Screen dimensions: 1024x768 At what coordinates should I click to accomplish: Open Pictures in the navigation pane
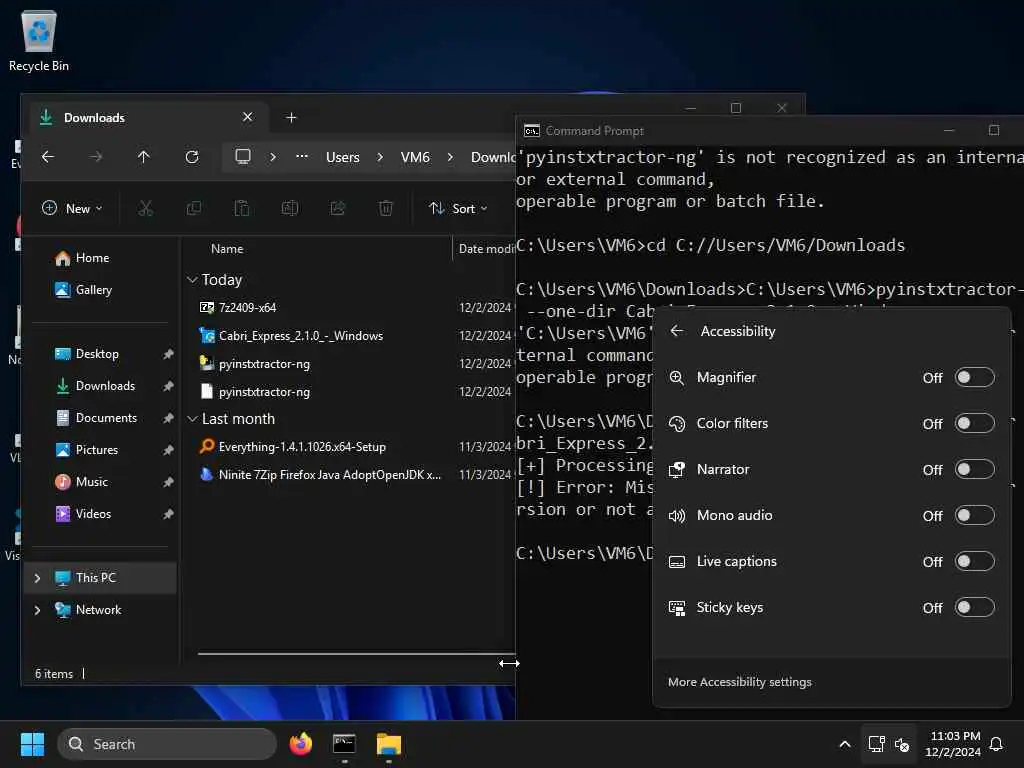87,450
